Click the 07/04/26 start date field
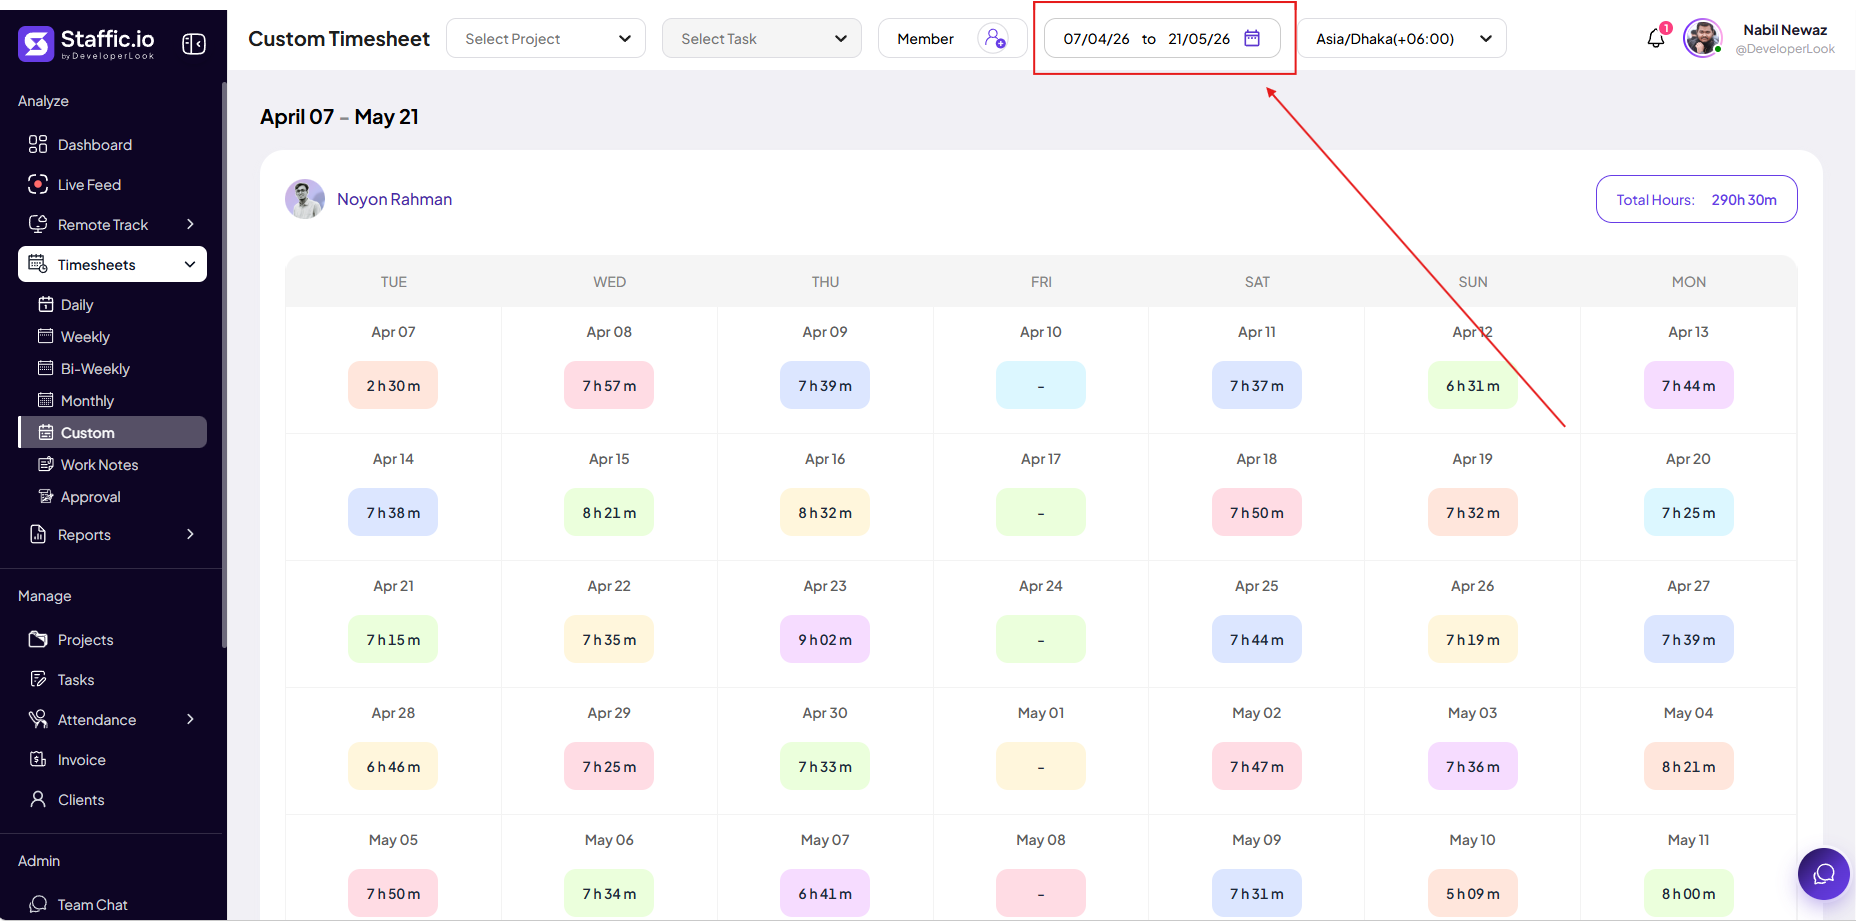The image size is (1856, 921). [x=1096, y=39]
